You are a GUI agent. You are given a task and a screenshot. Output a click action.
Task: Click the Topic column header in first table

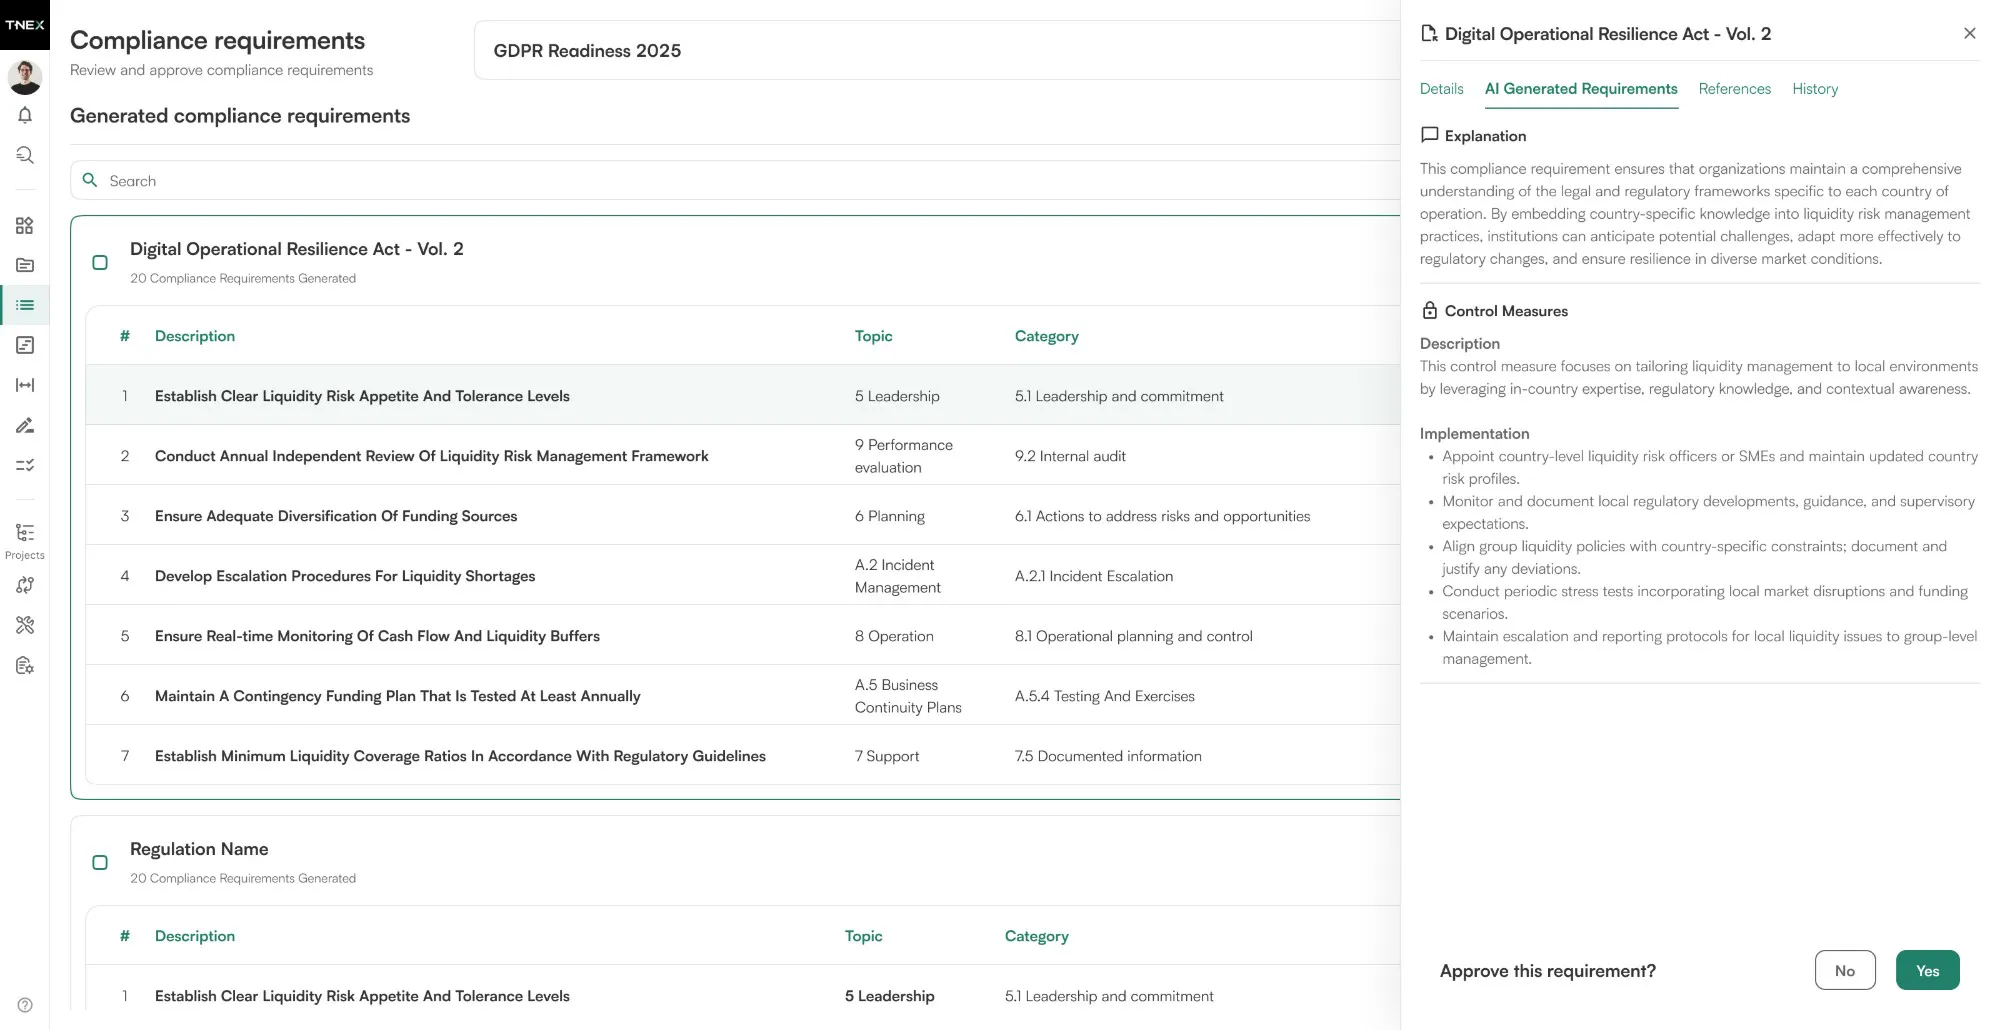pos(873,336)
